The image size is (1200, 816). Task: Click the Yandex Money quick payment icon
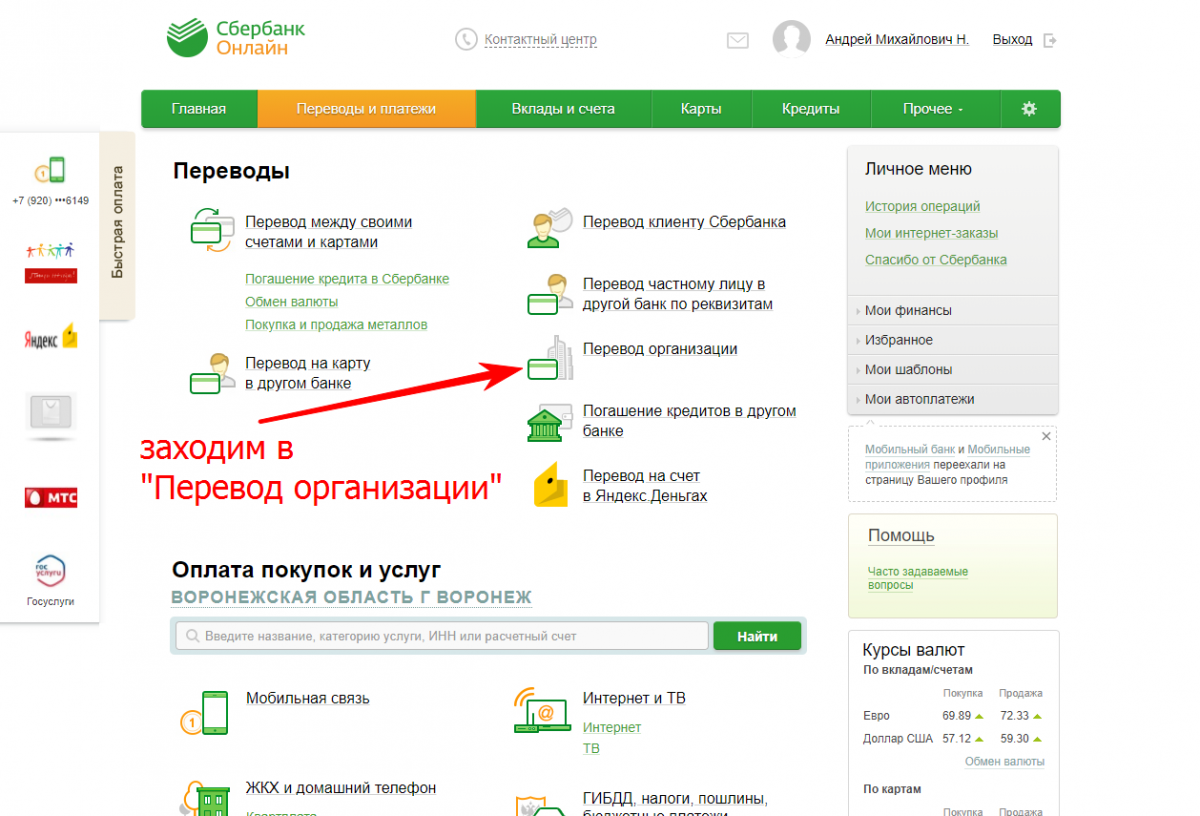pos(51,337)
